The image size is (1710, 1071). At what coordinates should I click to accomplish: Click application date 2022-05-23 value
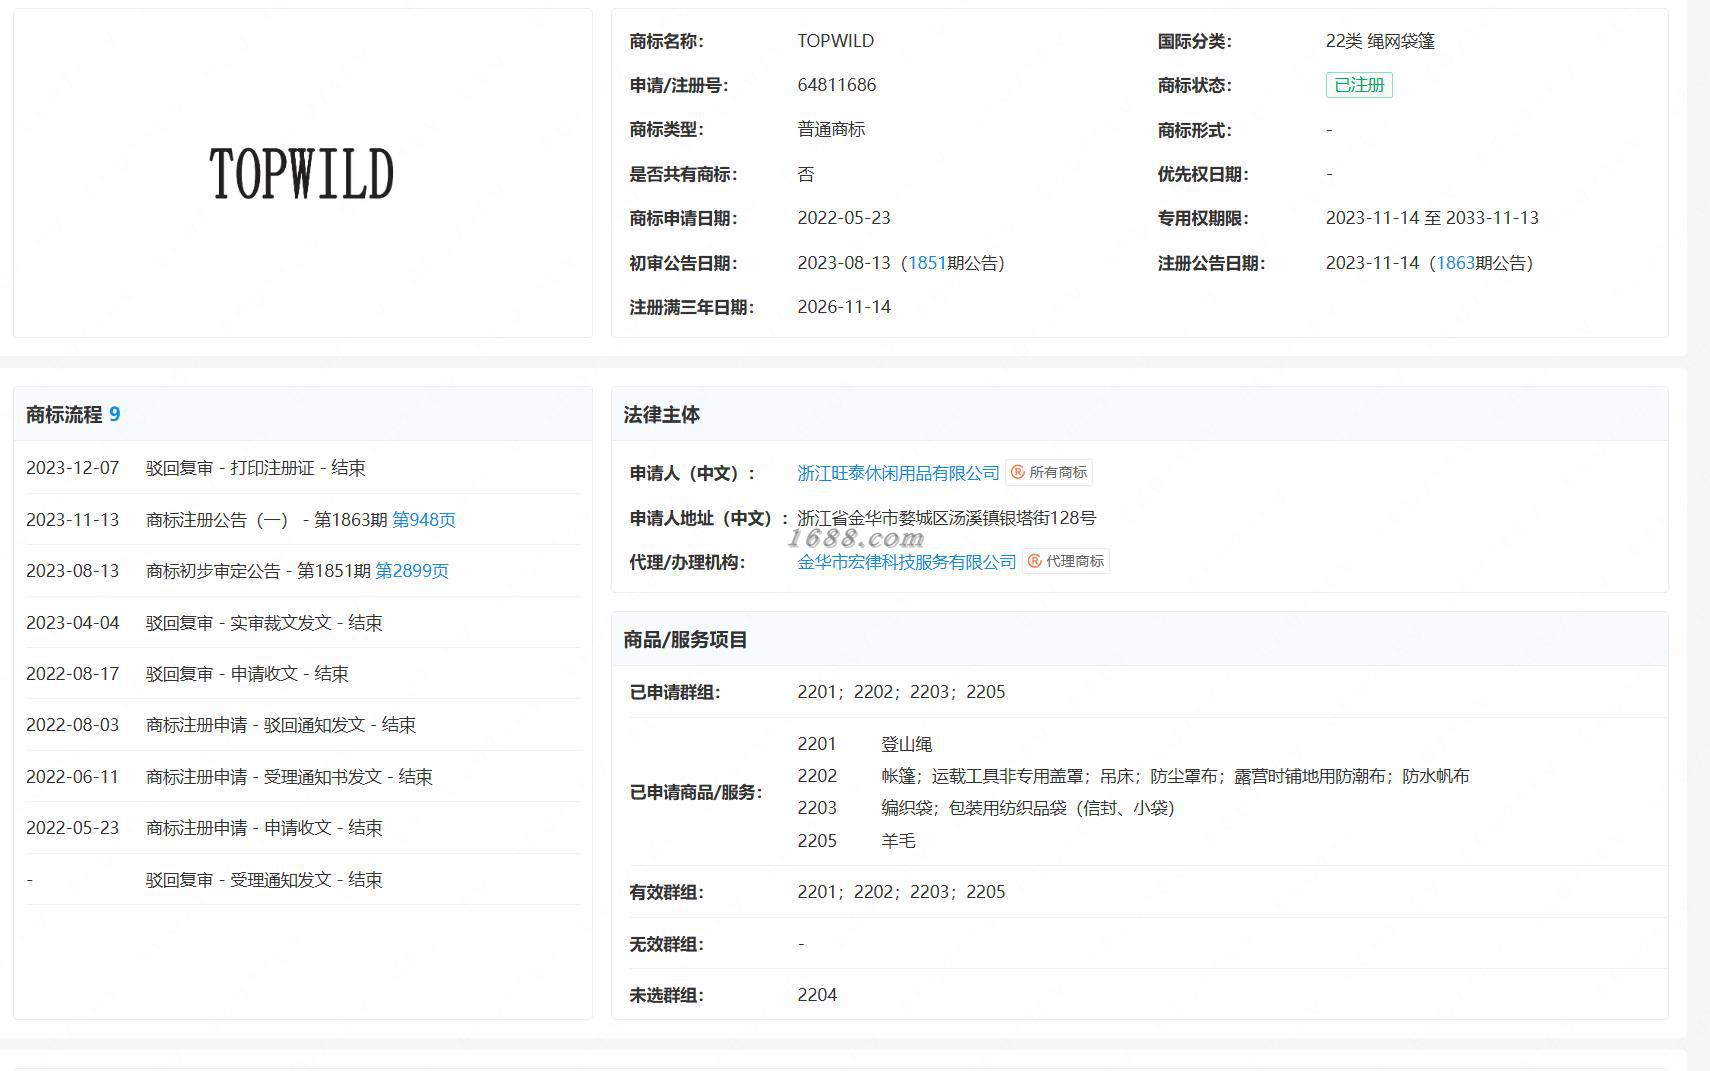pyautogui.click(x=844, y=218)
